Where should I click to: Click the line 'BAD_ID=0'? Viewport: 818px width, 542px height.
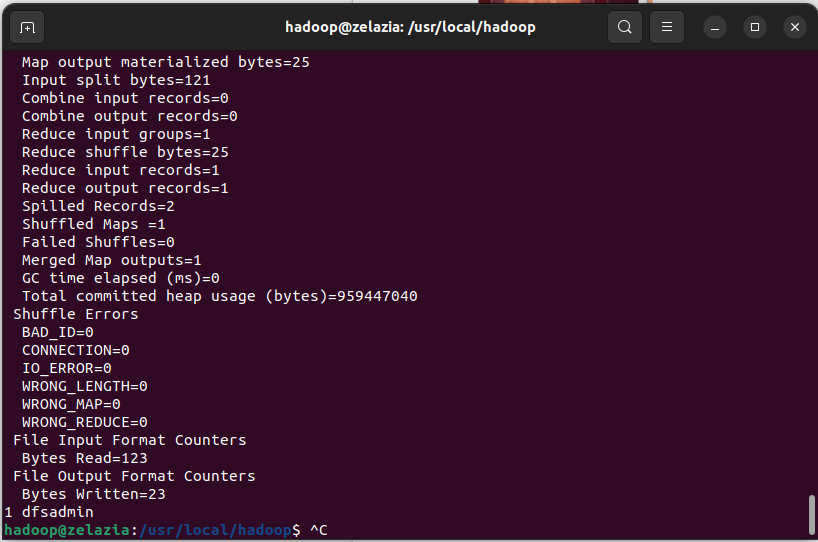coord(57,332)
